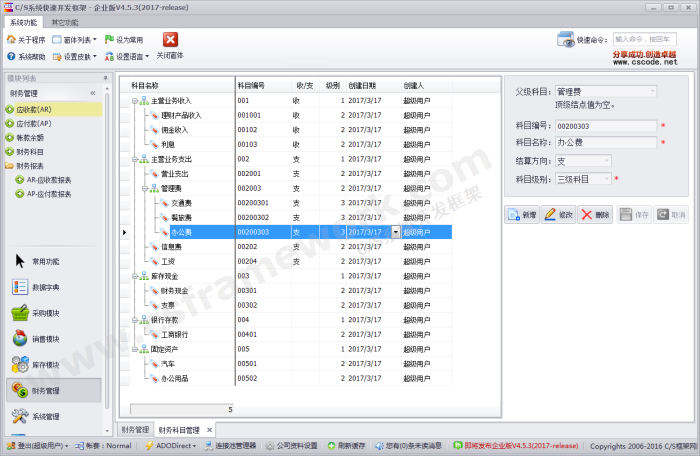700x456 pixels.
Task: Switch to the 其它功能 ribbon tab
Action: tap(67, 21)
